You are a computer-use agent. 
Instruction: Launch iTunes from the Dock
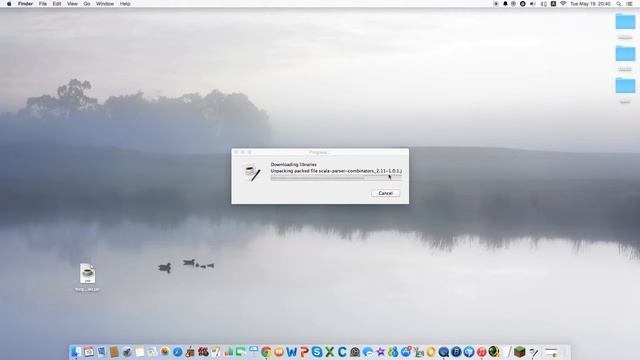(x=482, y=351)
